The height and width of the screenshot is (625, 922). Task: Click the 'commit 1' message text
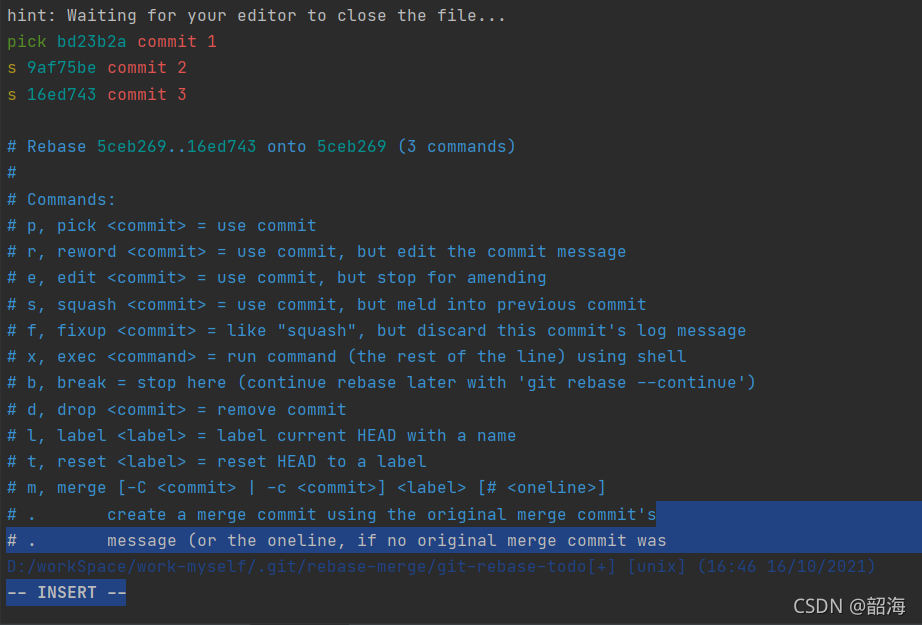point(177,42)
